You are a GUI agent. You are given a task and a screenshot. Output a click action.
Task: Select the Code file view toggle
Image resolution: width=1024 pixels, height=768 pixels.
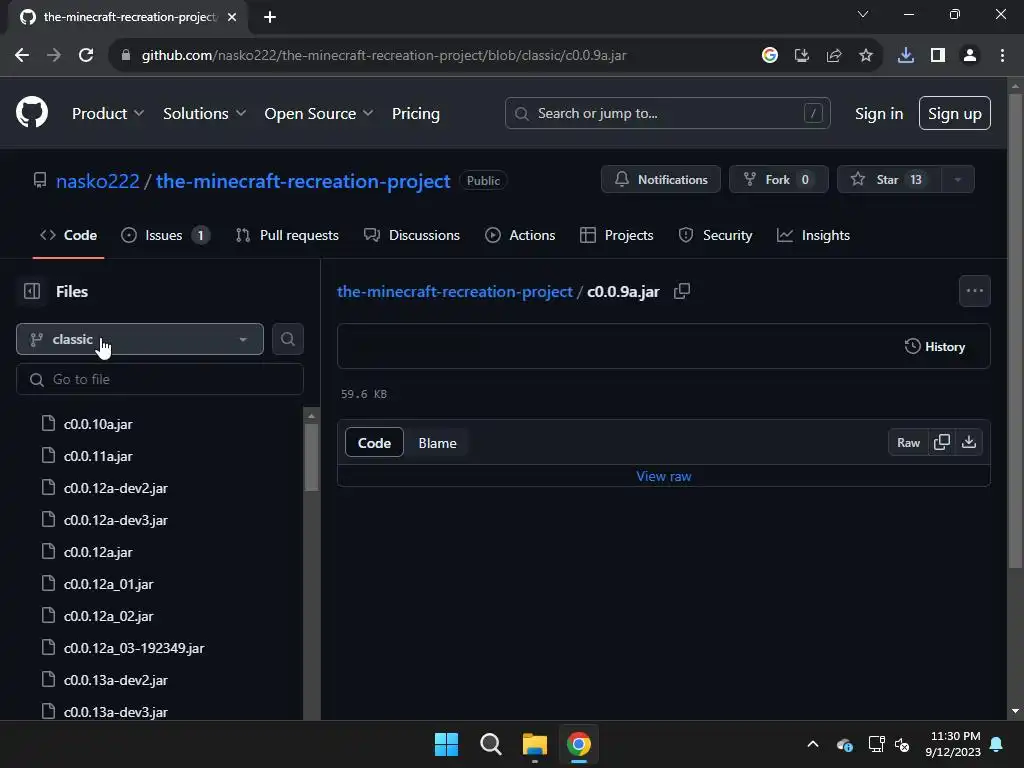pyautogui.click(x=374, y=443)
